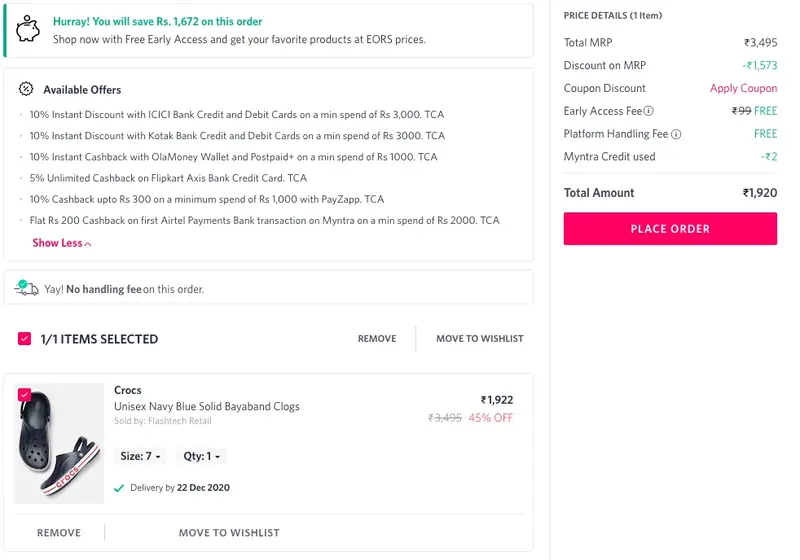
Task: Click Move to Wishlist in selection header
Action: [x=479, y=339]
